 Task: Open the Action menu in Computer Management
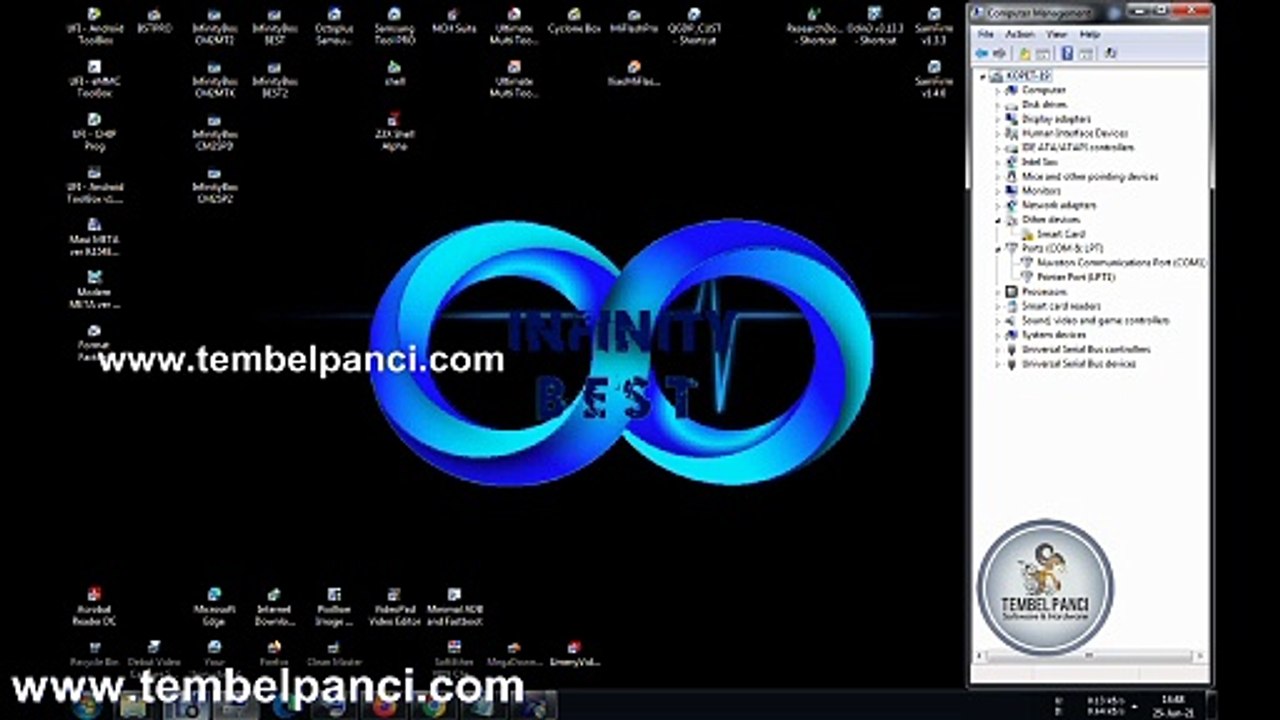pos(1020,34)
